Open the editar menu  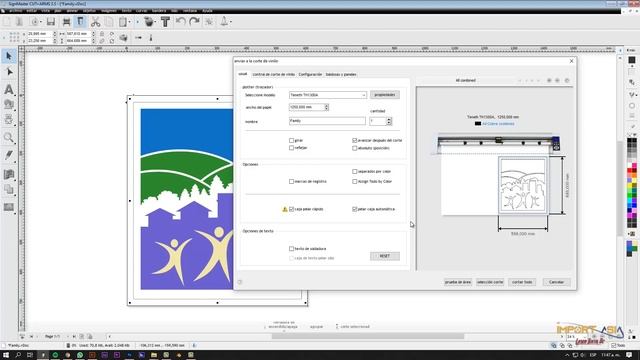click(31, 11)
